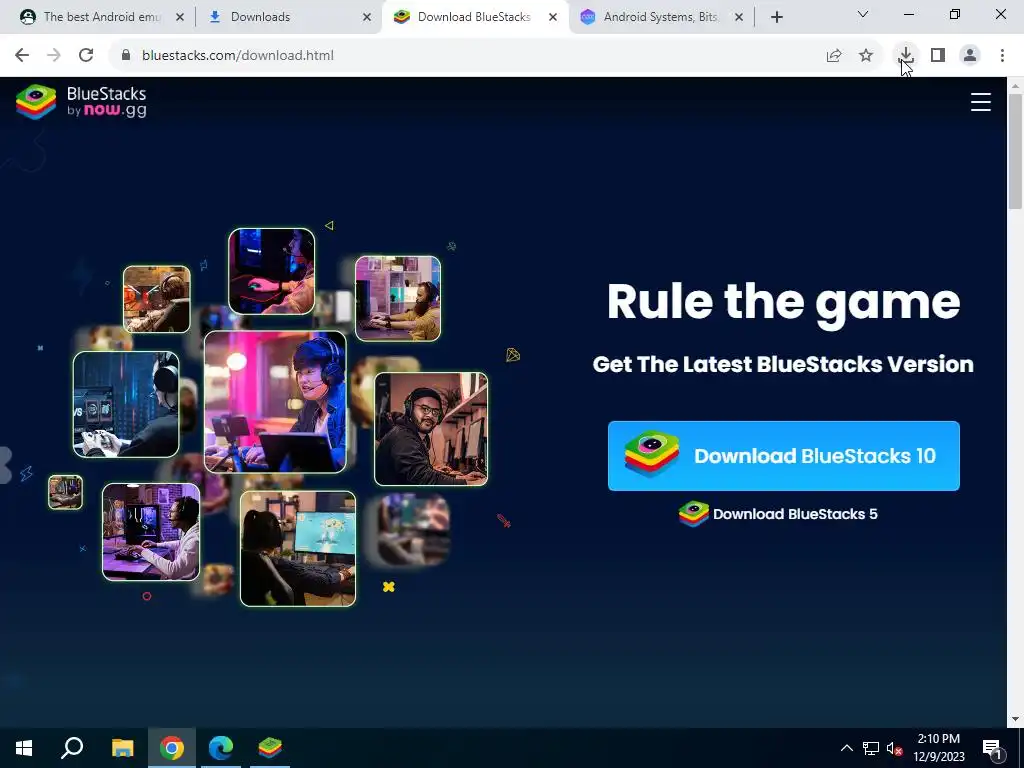Show hidden system tray icons
The width and height of the screenshot is (1024, 768).
pos(846,748)
